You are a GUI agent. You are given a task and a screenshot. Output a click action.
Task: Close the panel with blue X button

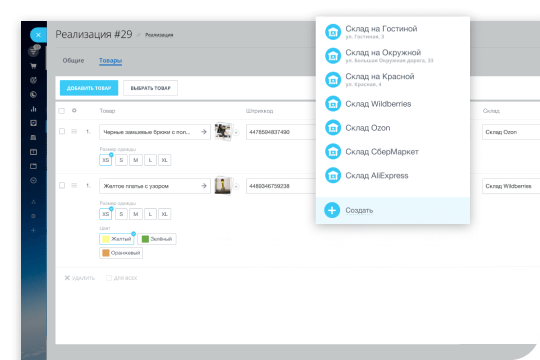click(38, 35)
